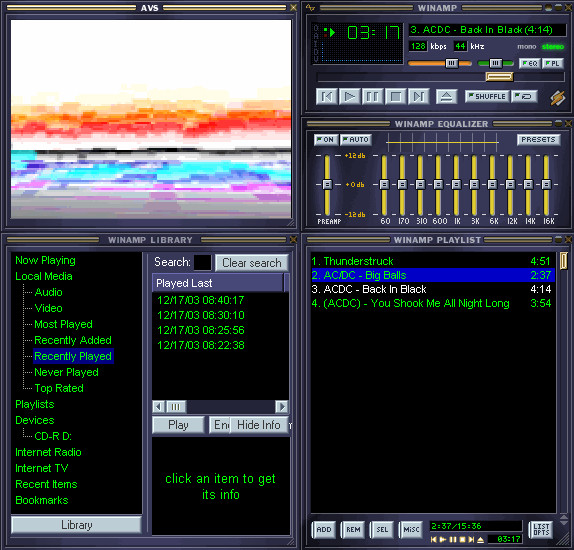Select Audio under Local Media
This screenshot has width=574, height=550.
pos(48,292)
